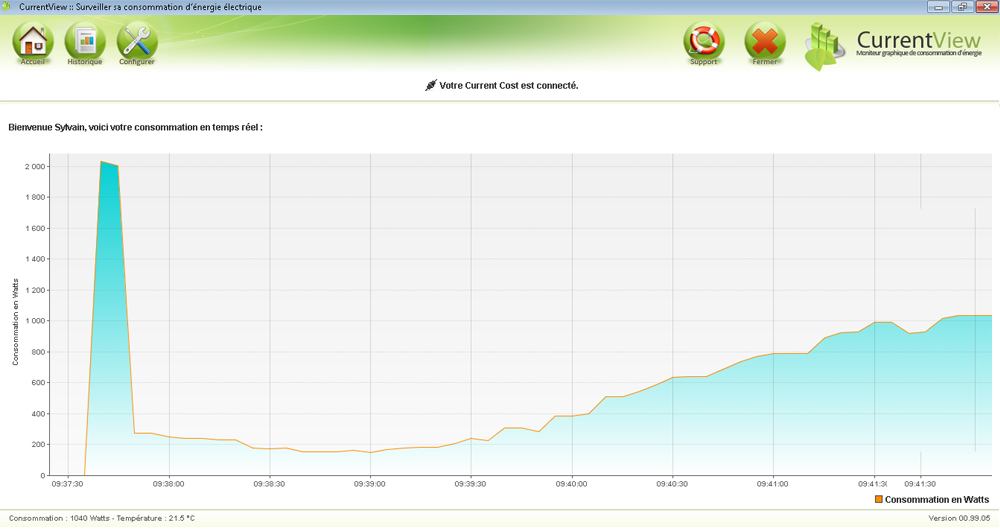Click the orange legend color swatch
1000x530 pixels.
point(879,499)
